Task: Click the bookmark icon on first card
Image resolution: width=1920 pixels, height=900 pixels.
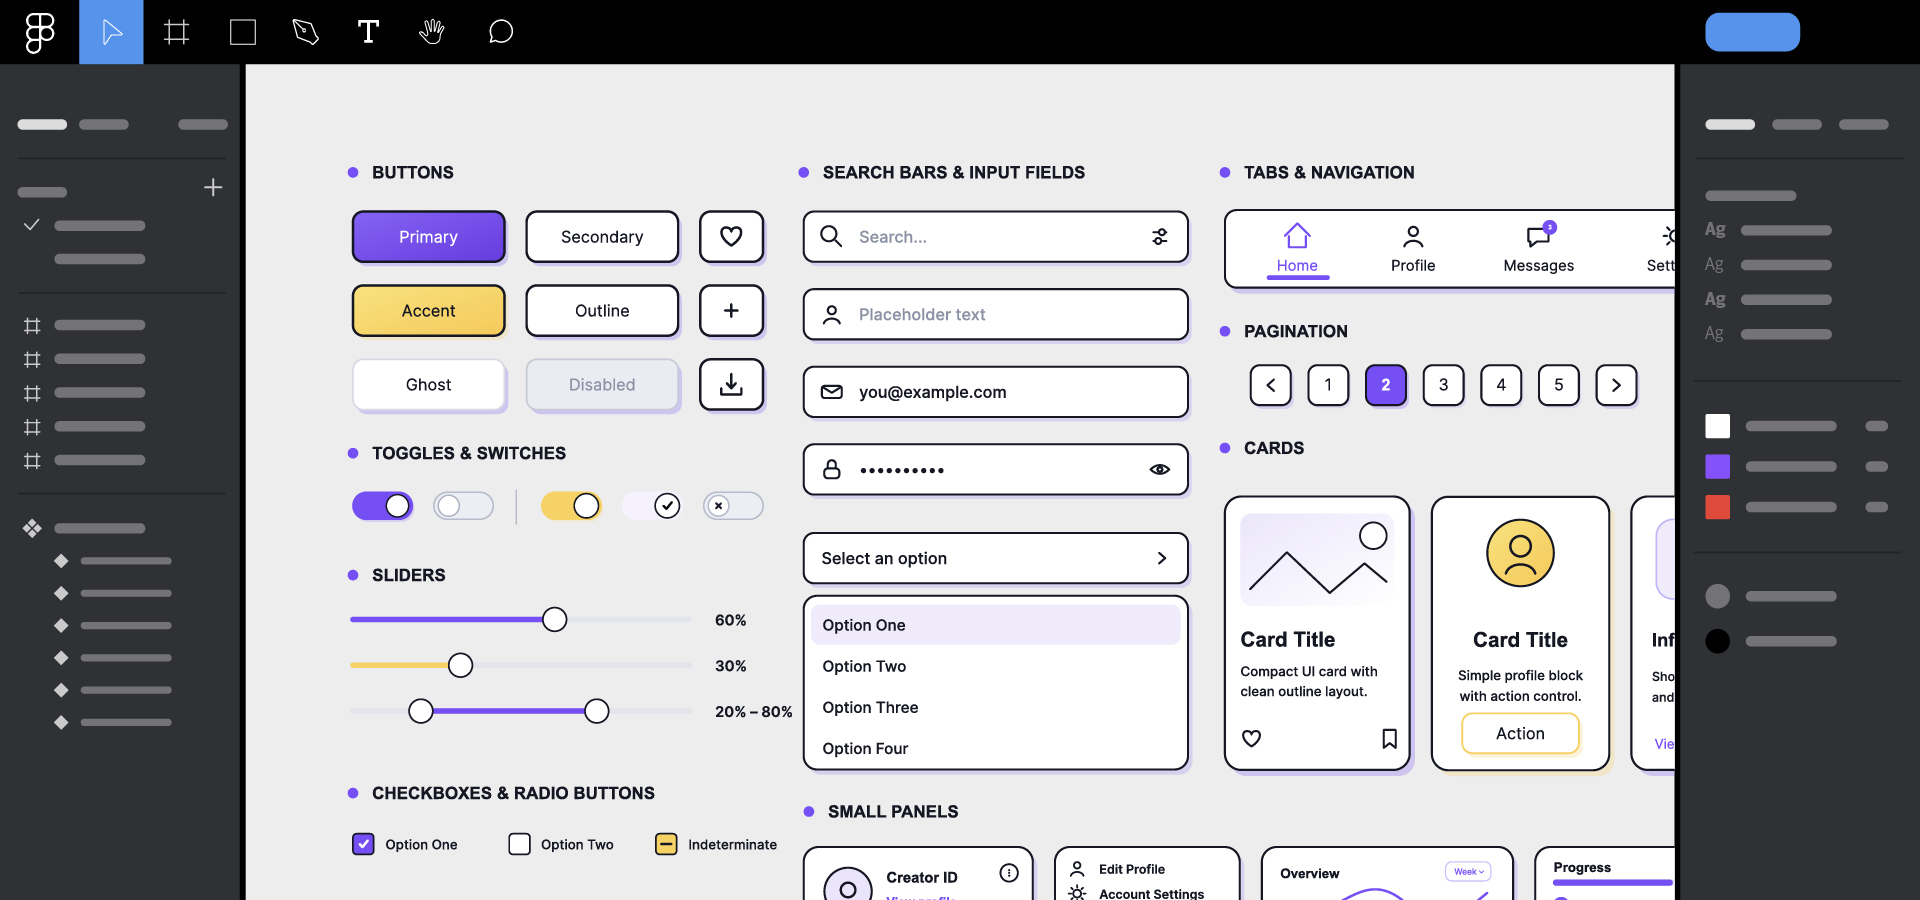Action: 1389,738
